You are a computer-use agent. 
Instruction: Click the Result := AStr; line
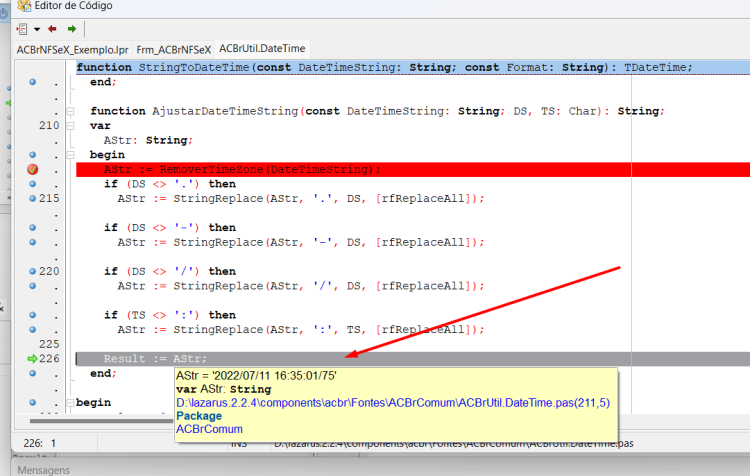(155, 359)
